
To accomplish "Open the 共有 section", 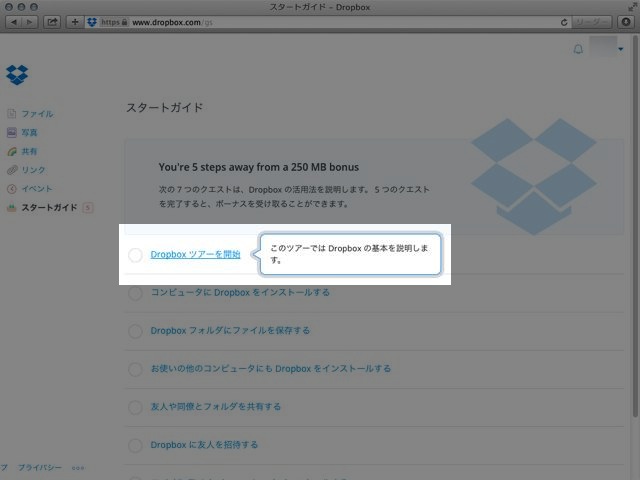I will click(29, 151).
